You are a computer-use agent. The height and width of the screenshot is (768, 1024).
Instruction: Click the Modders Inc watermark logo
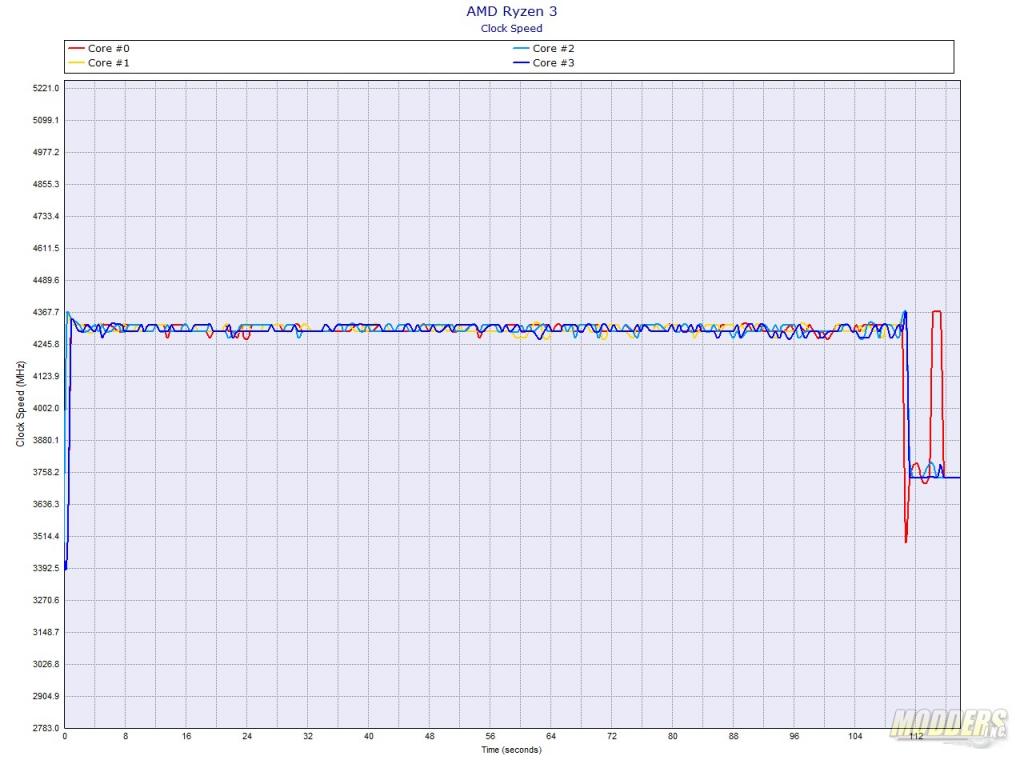948,724
